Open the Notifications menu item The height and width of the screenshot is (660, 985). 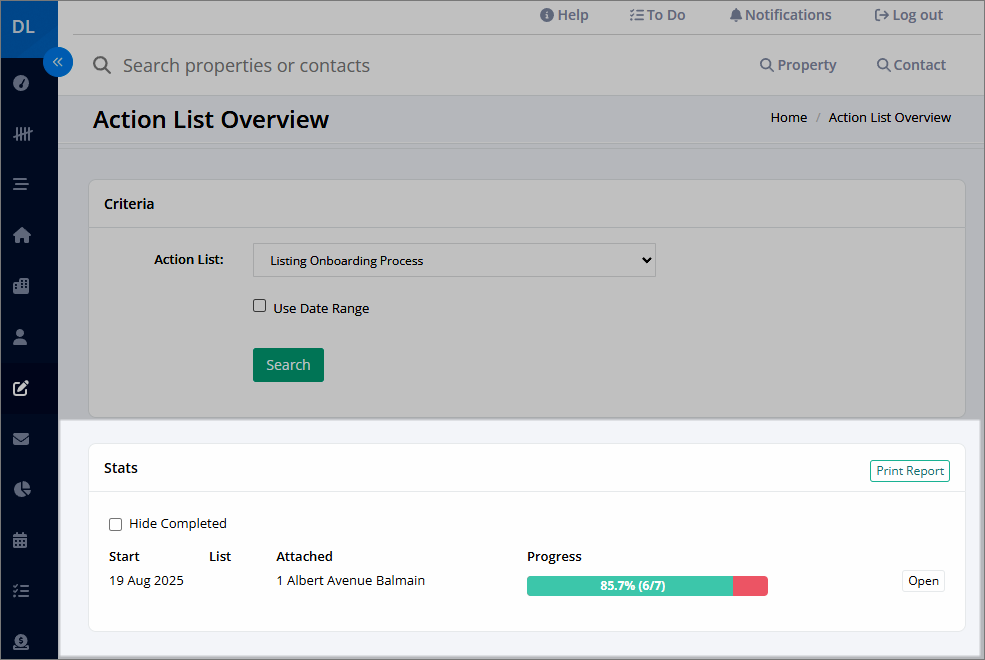pos(780,15)
